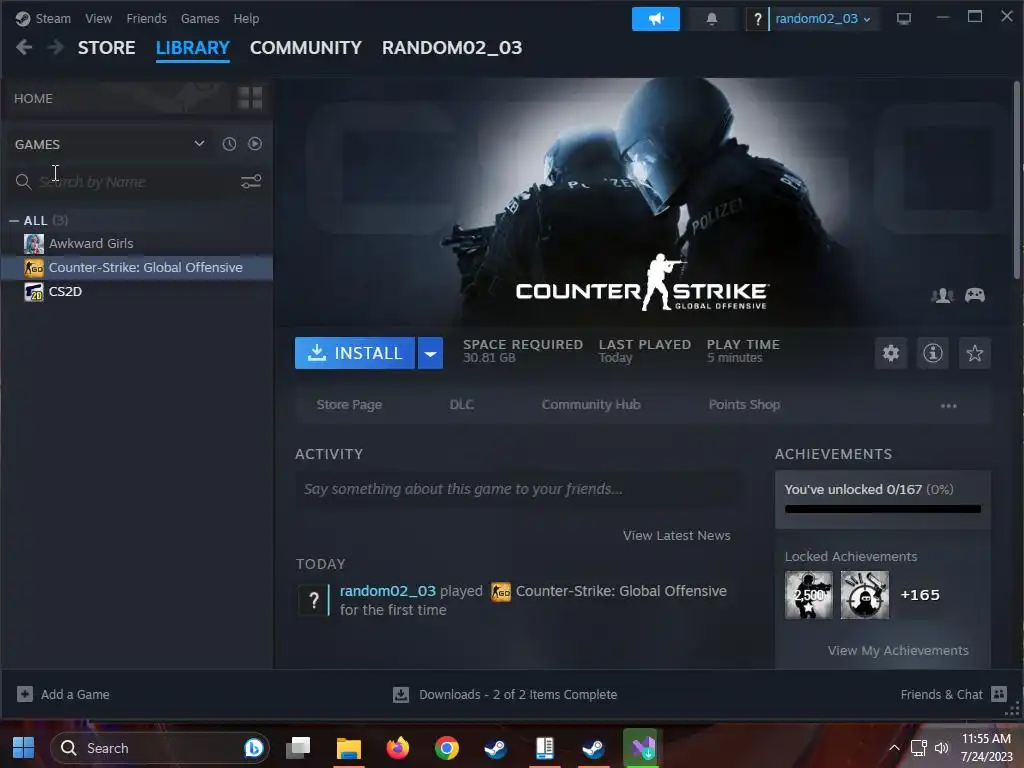Open the advanced filter sliders icon
The height and width of the screenshot is (768, 1024).
251,182
